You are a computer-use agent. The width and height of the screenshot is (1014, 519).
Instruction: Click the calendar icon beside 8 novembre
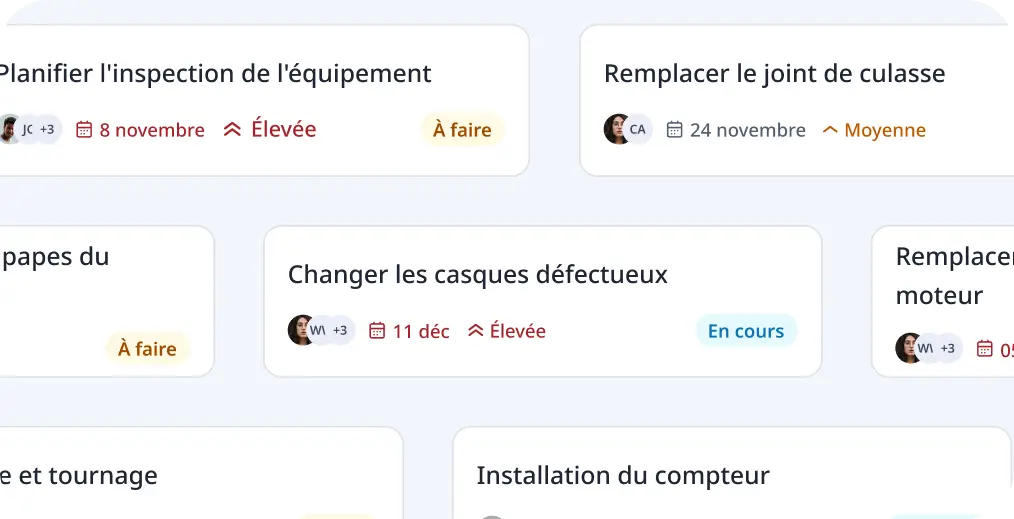[x=84, y=130]
